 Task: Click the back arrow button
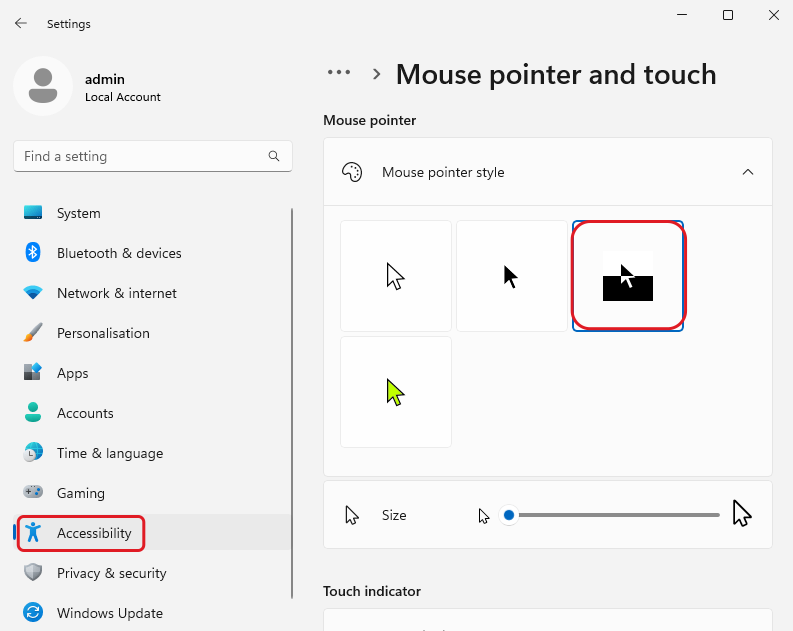(x=21, y=23)
